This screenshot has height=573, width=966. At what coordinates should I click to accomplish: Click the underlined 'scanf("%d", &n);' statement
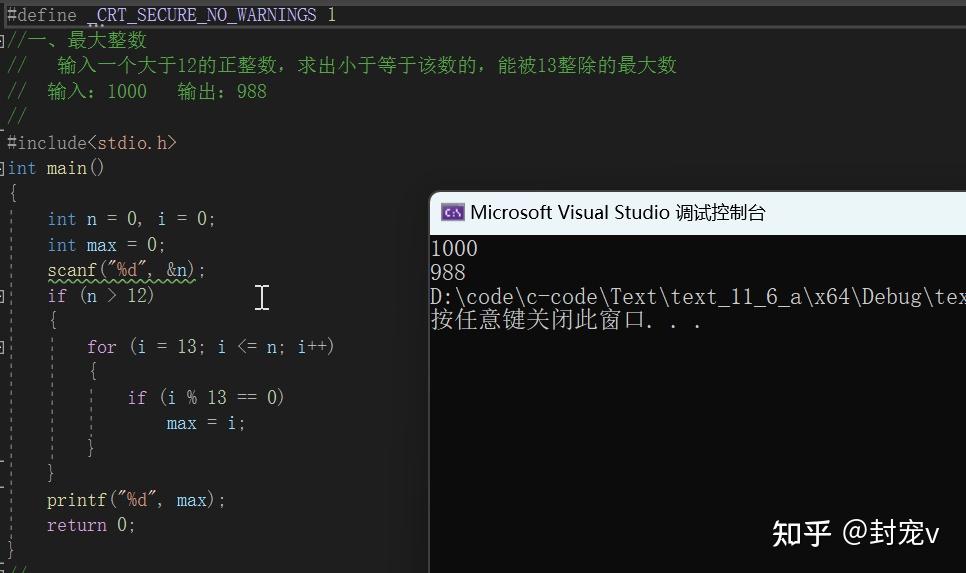pos(126,270)
